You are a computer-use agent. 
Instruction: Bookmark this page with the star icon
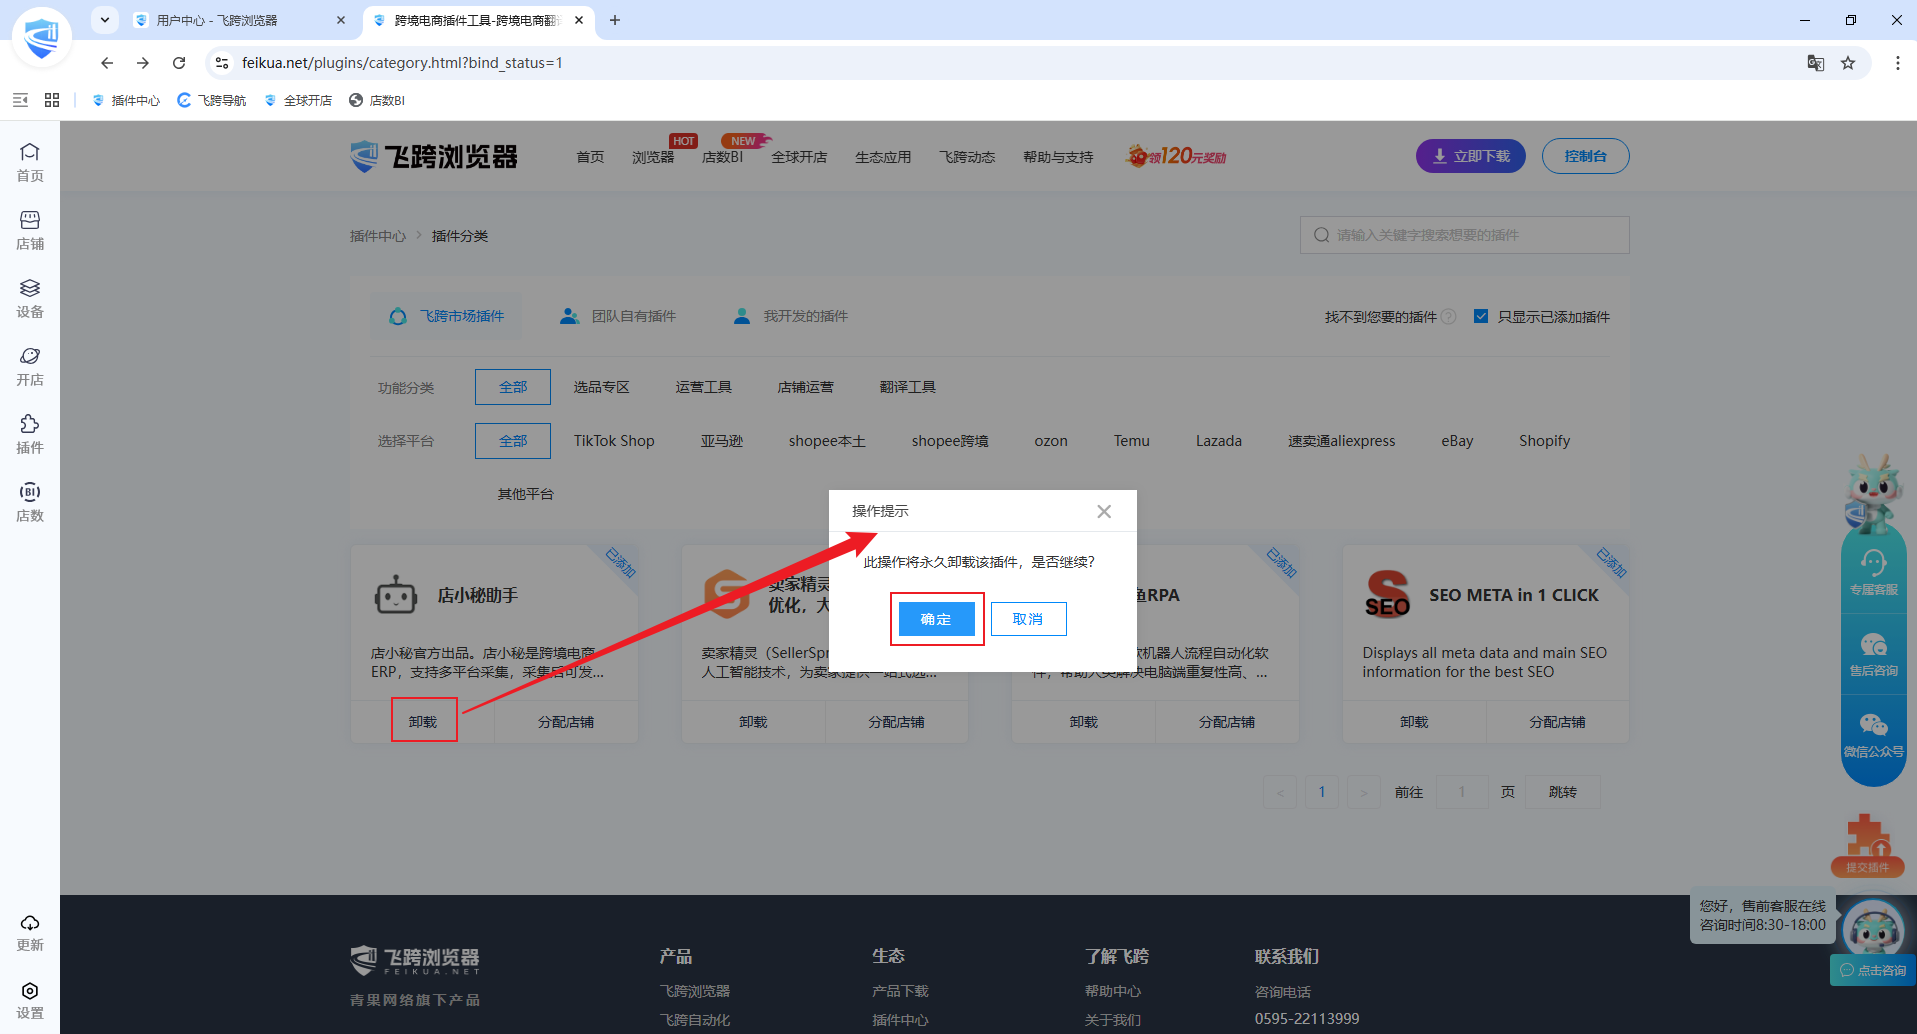tap(1848, 63)
